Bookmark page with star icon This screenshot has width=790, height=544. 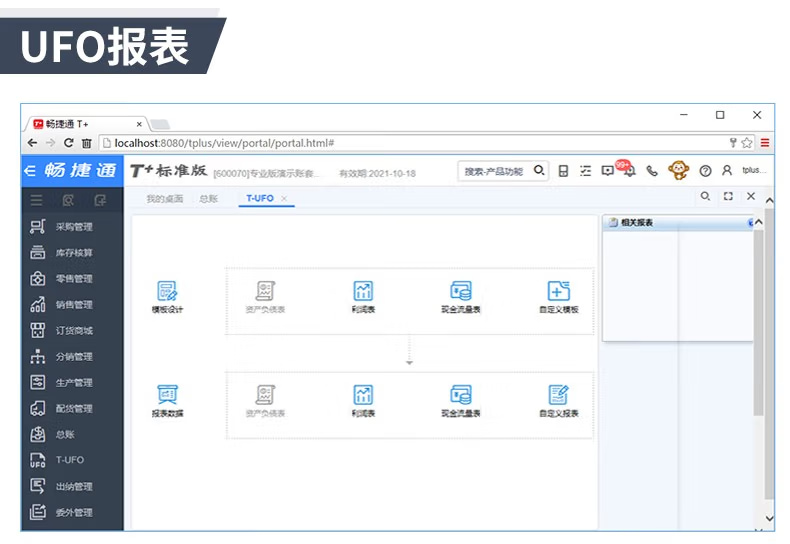point(747,143)
